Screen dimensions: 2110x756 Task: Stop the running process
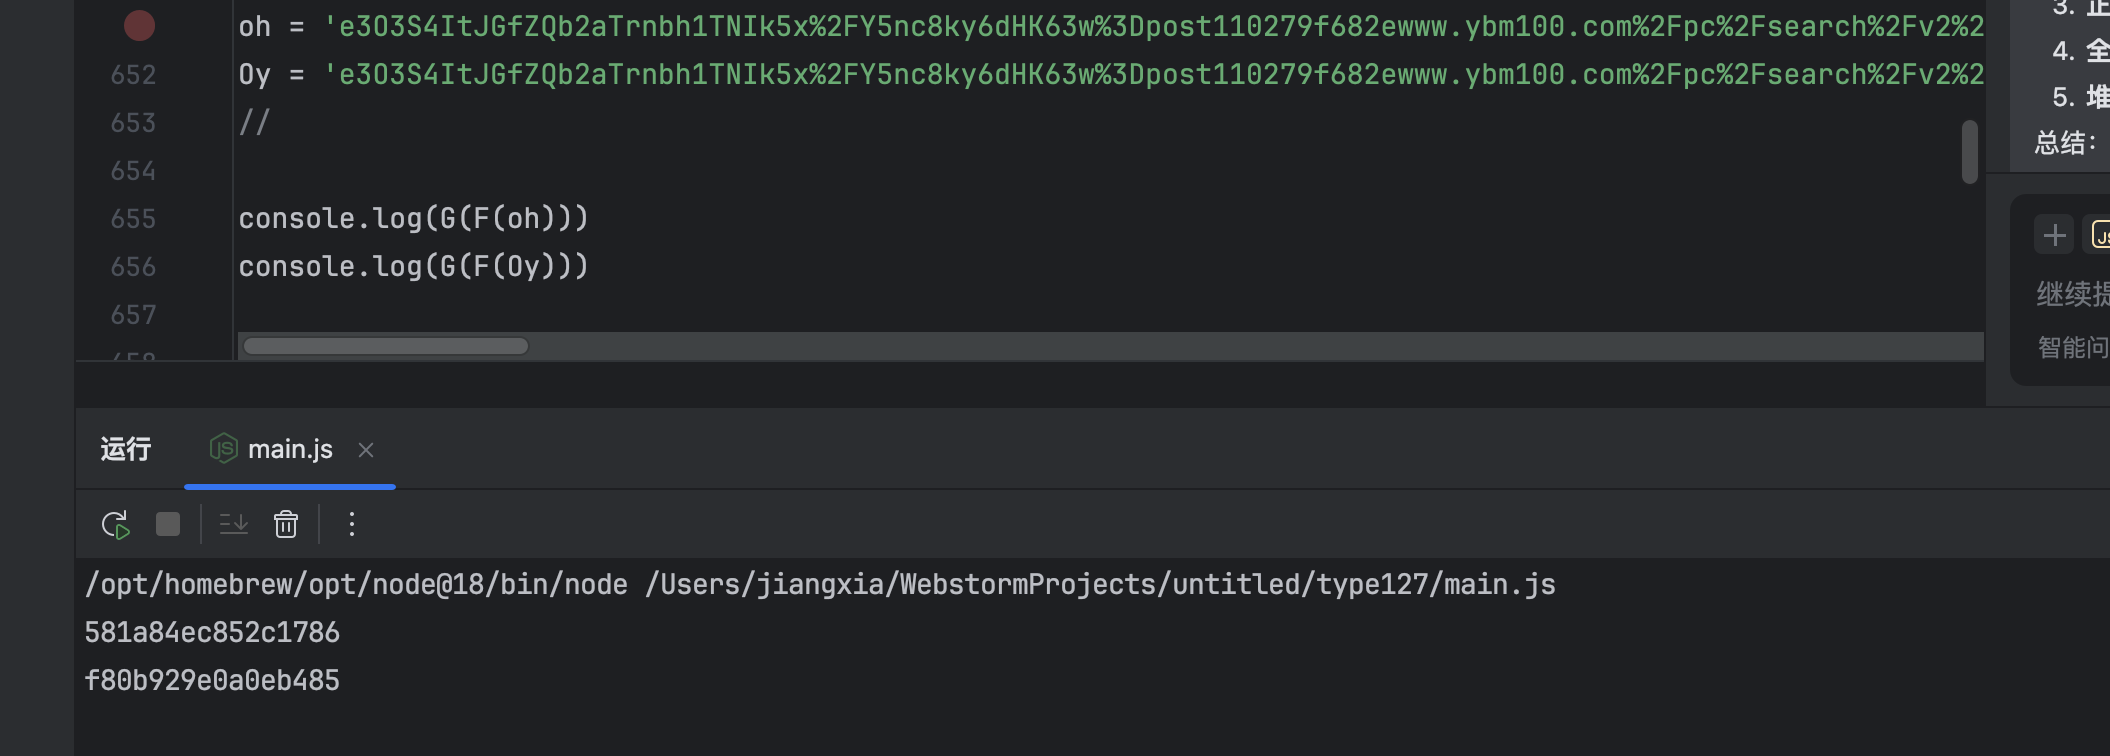click(168, 524)
